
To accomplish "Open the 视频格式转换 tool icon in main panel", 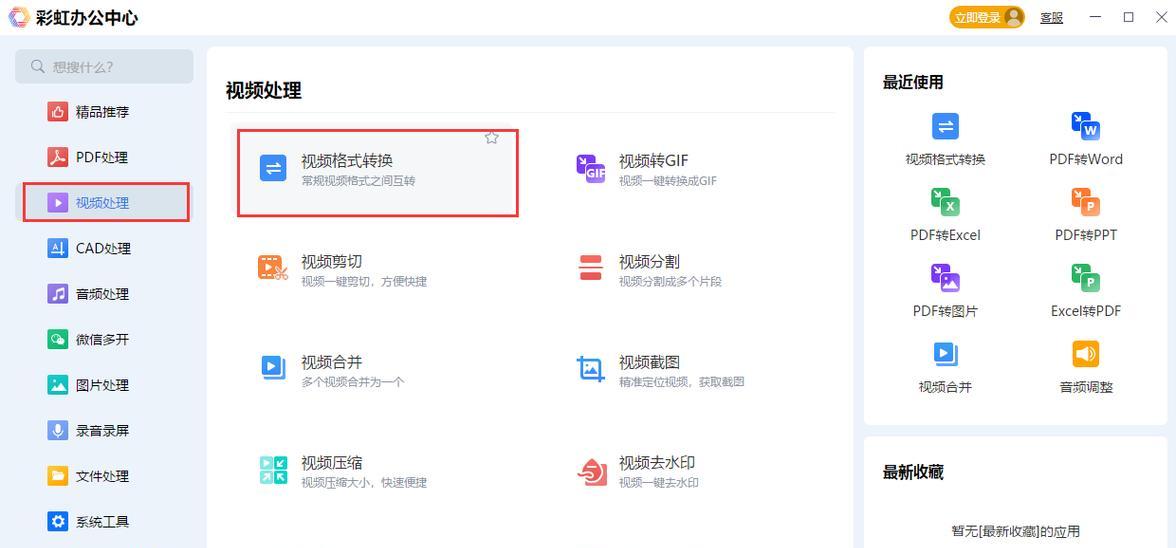I will pos(274,168).
